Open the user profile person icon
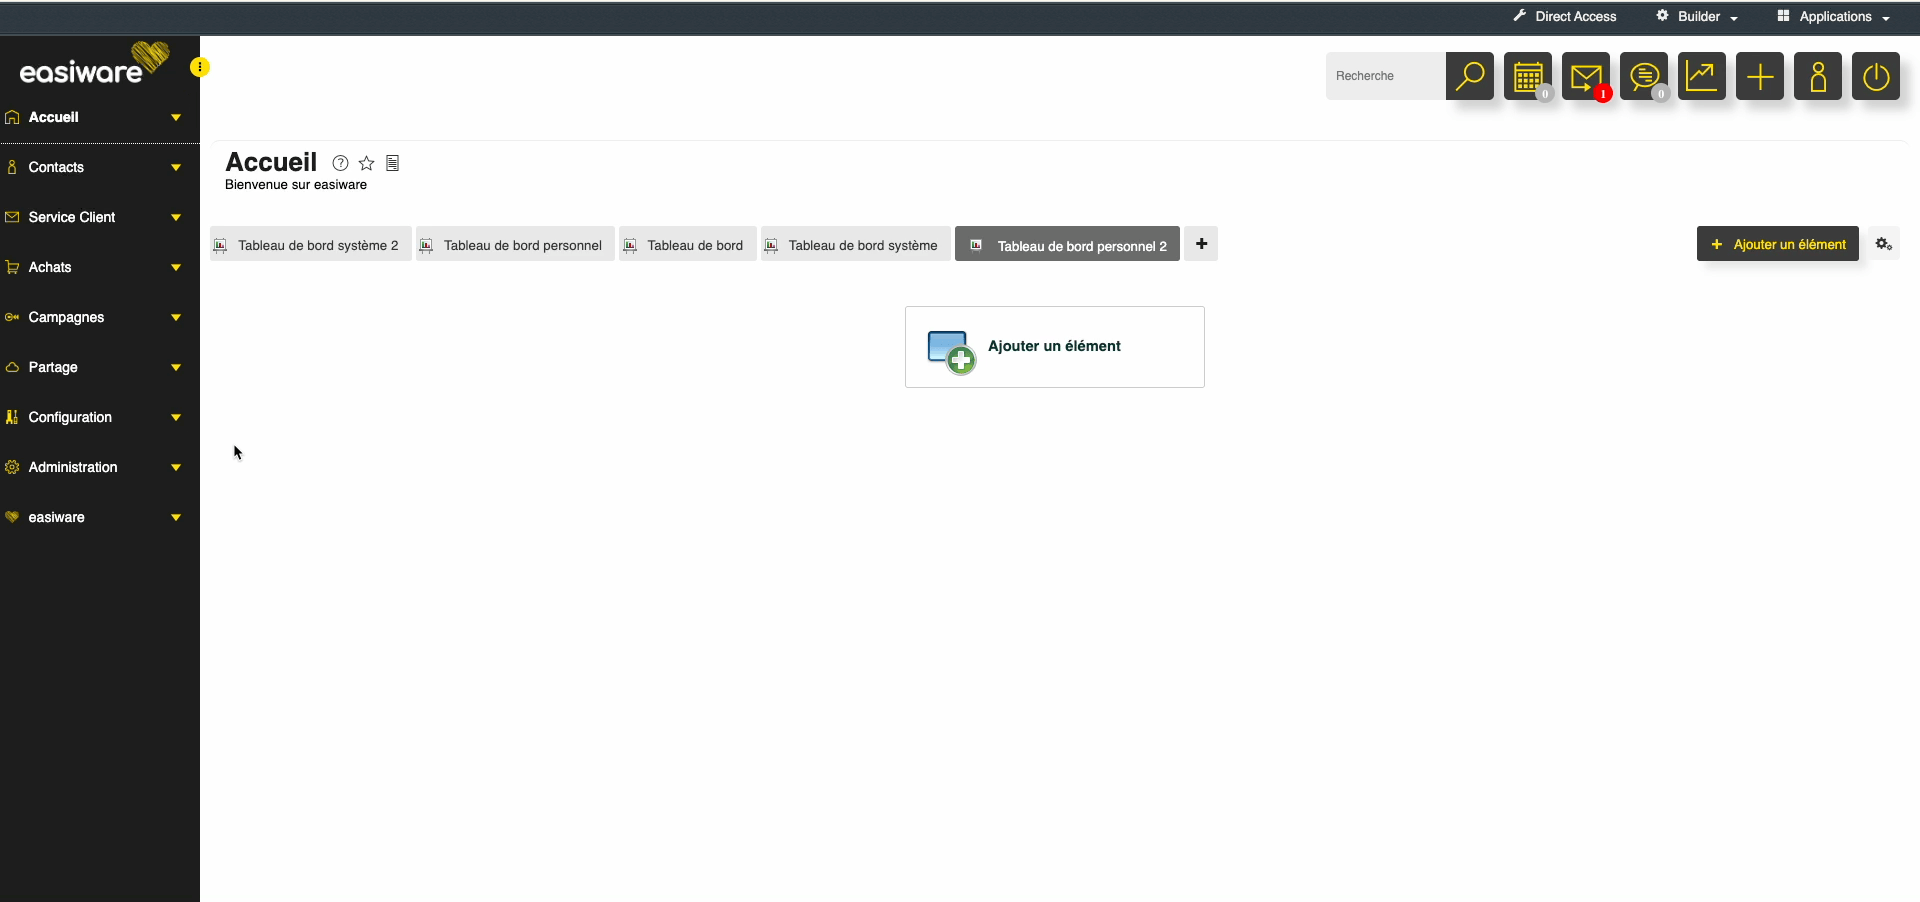1920x902 pixels. (1817, 76)
